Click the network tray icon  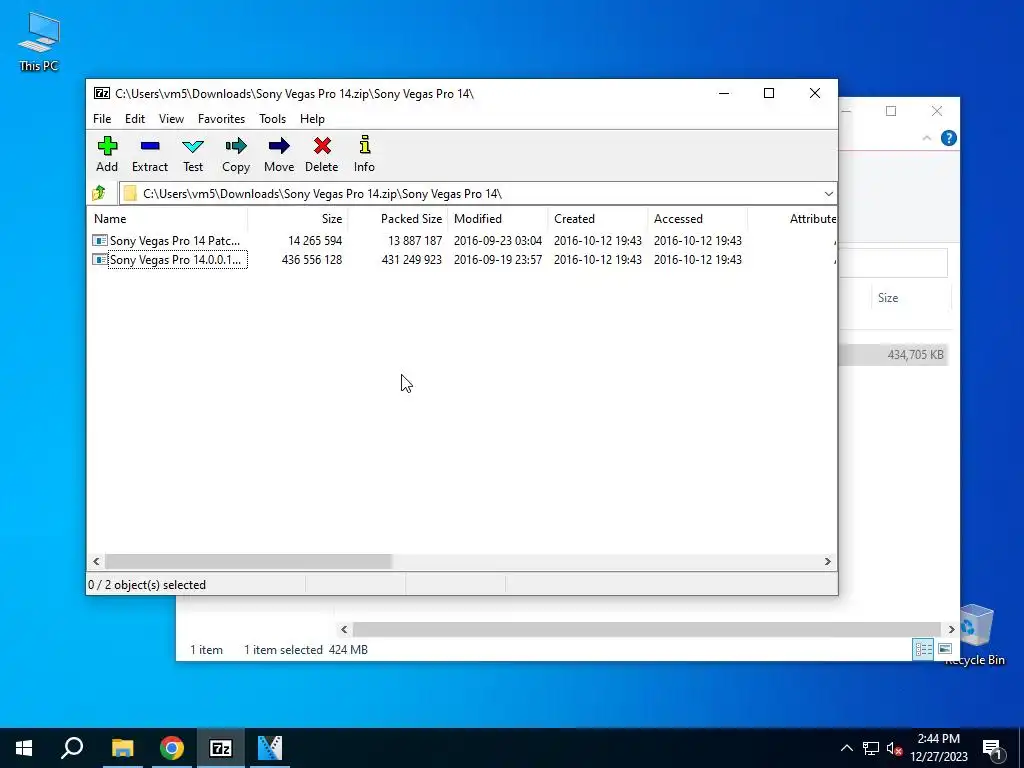871,748
